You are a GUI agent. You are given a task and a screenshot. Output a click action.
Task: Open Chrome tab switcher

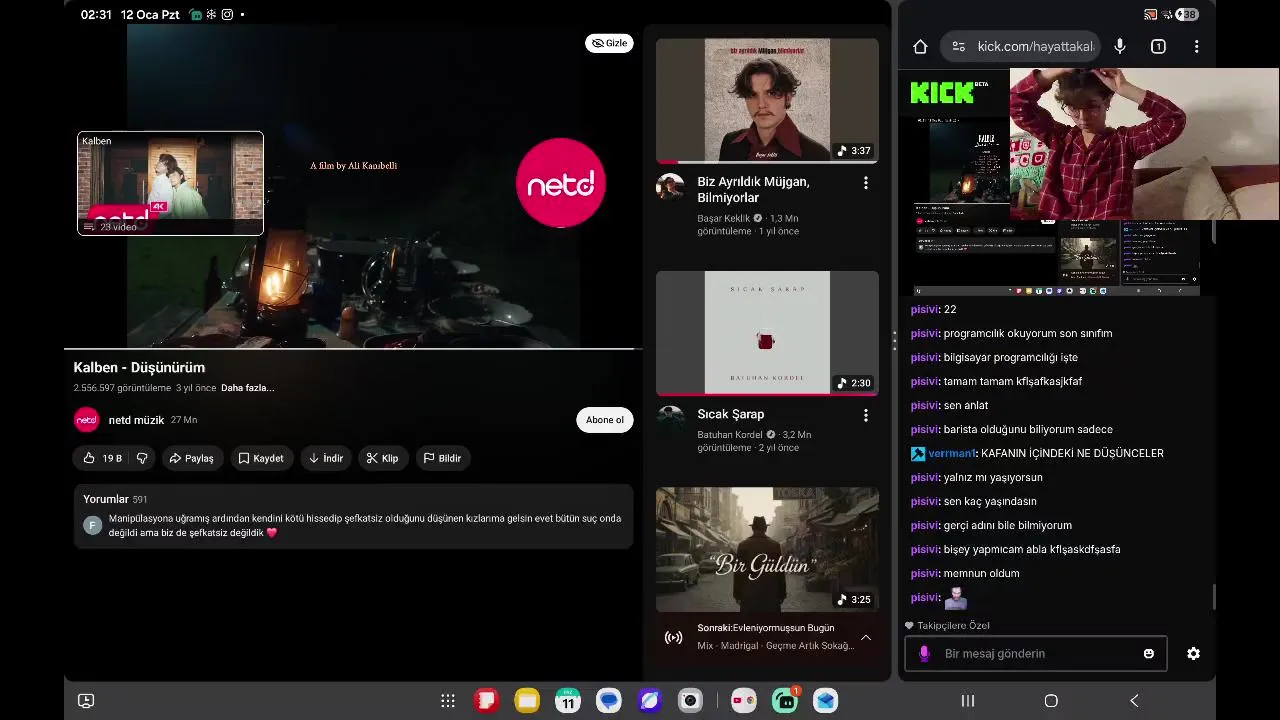tap(1158, 46)
